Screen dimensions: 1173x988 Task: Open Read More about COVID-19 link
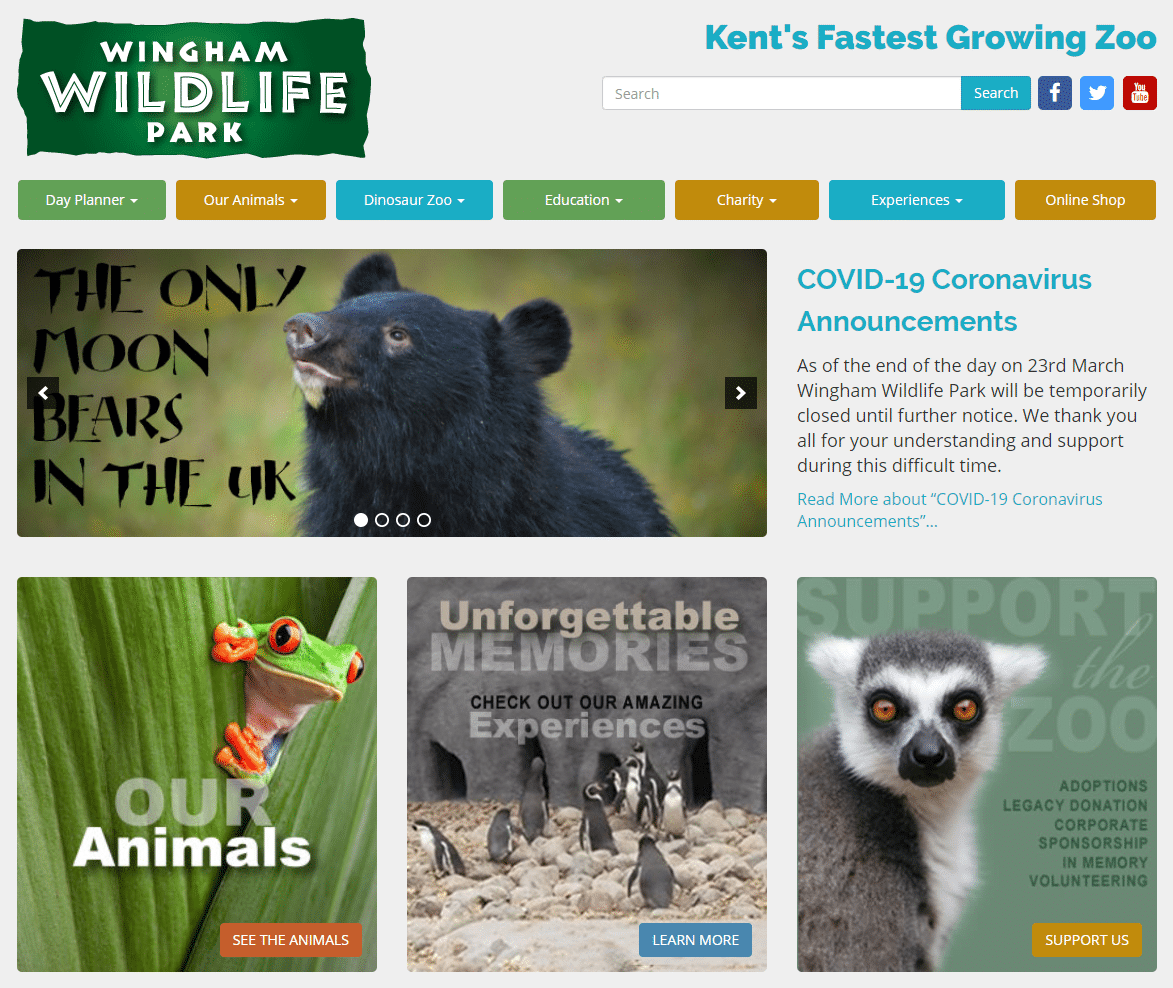(x=949, y=510)
